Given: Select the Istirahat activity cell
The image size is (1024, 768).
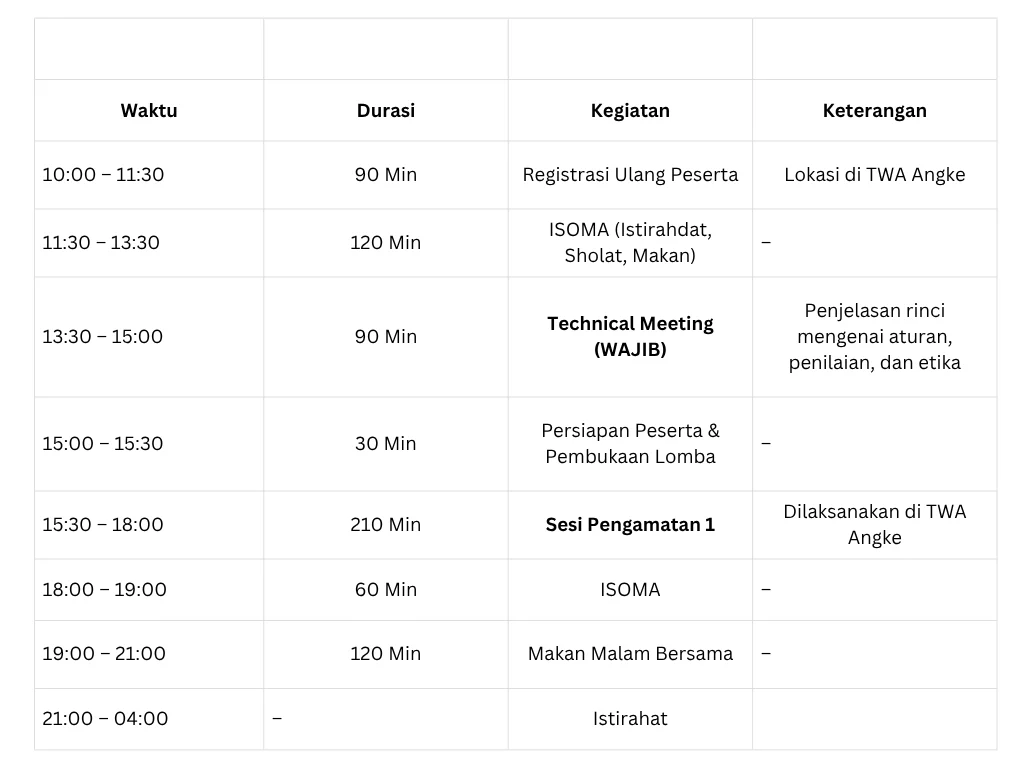Looking at the screenshot, I should coord(630,719).
